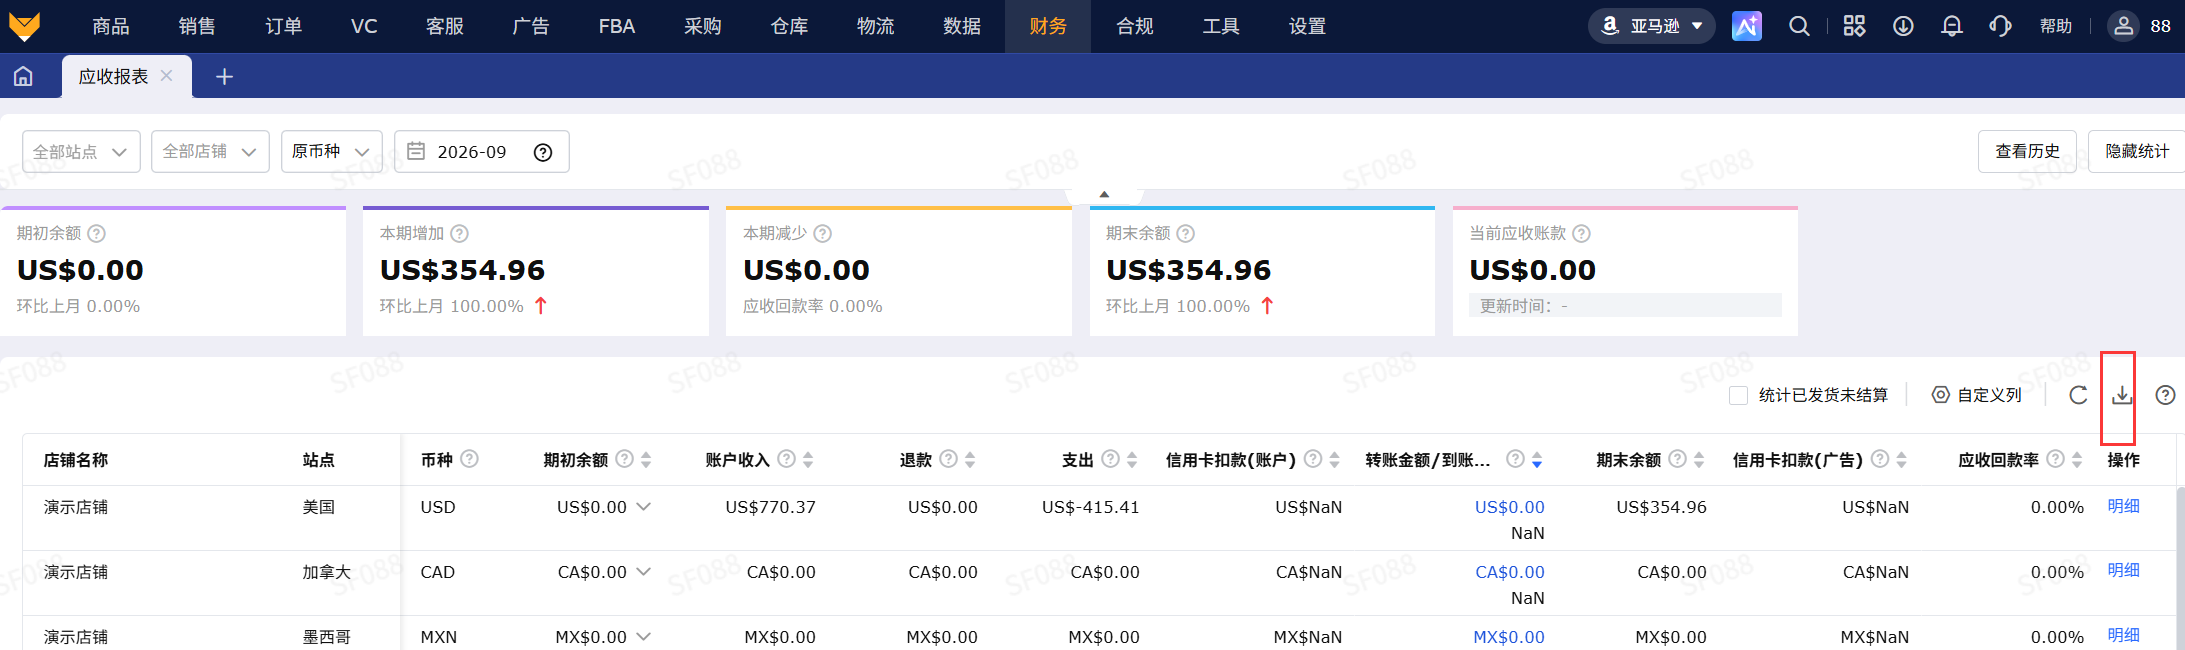
Task: Open the 全部站点 dropdown
Action: coord(81,152)
